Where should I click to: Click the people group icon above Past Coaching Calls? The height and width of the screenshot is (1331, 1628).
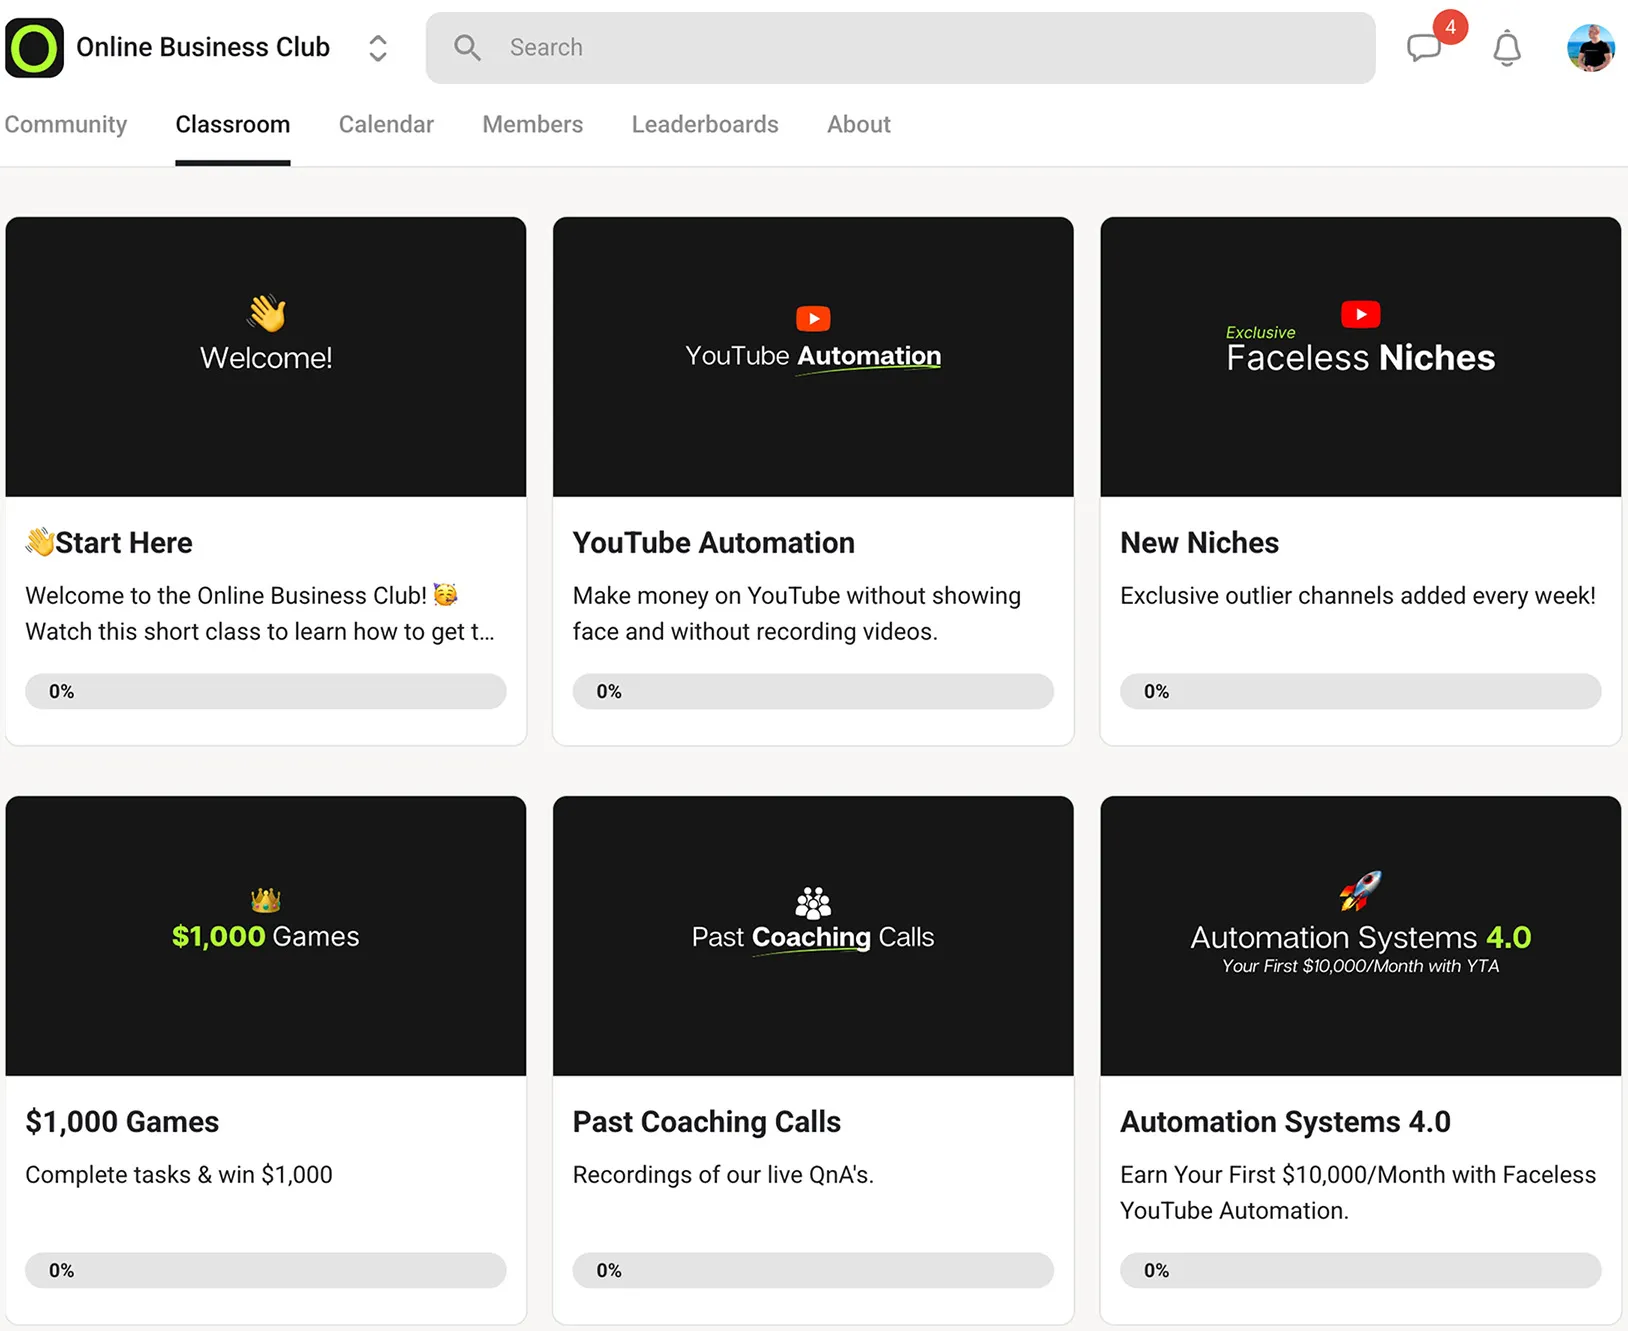click(813, 903)
